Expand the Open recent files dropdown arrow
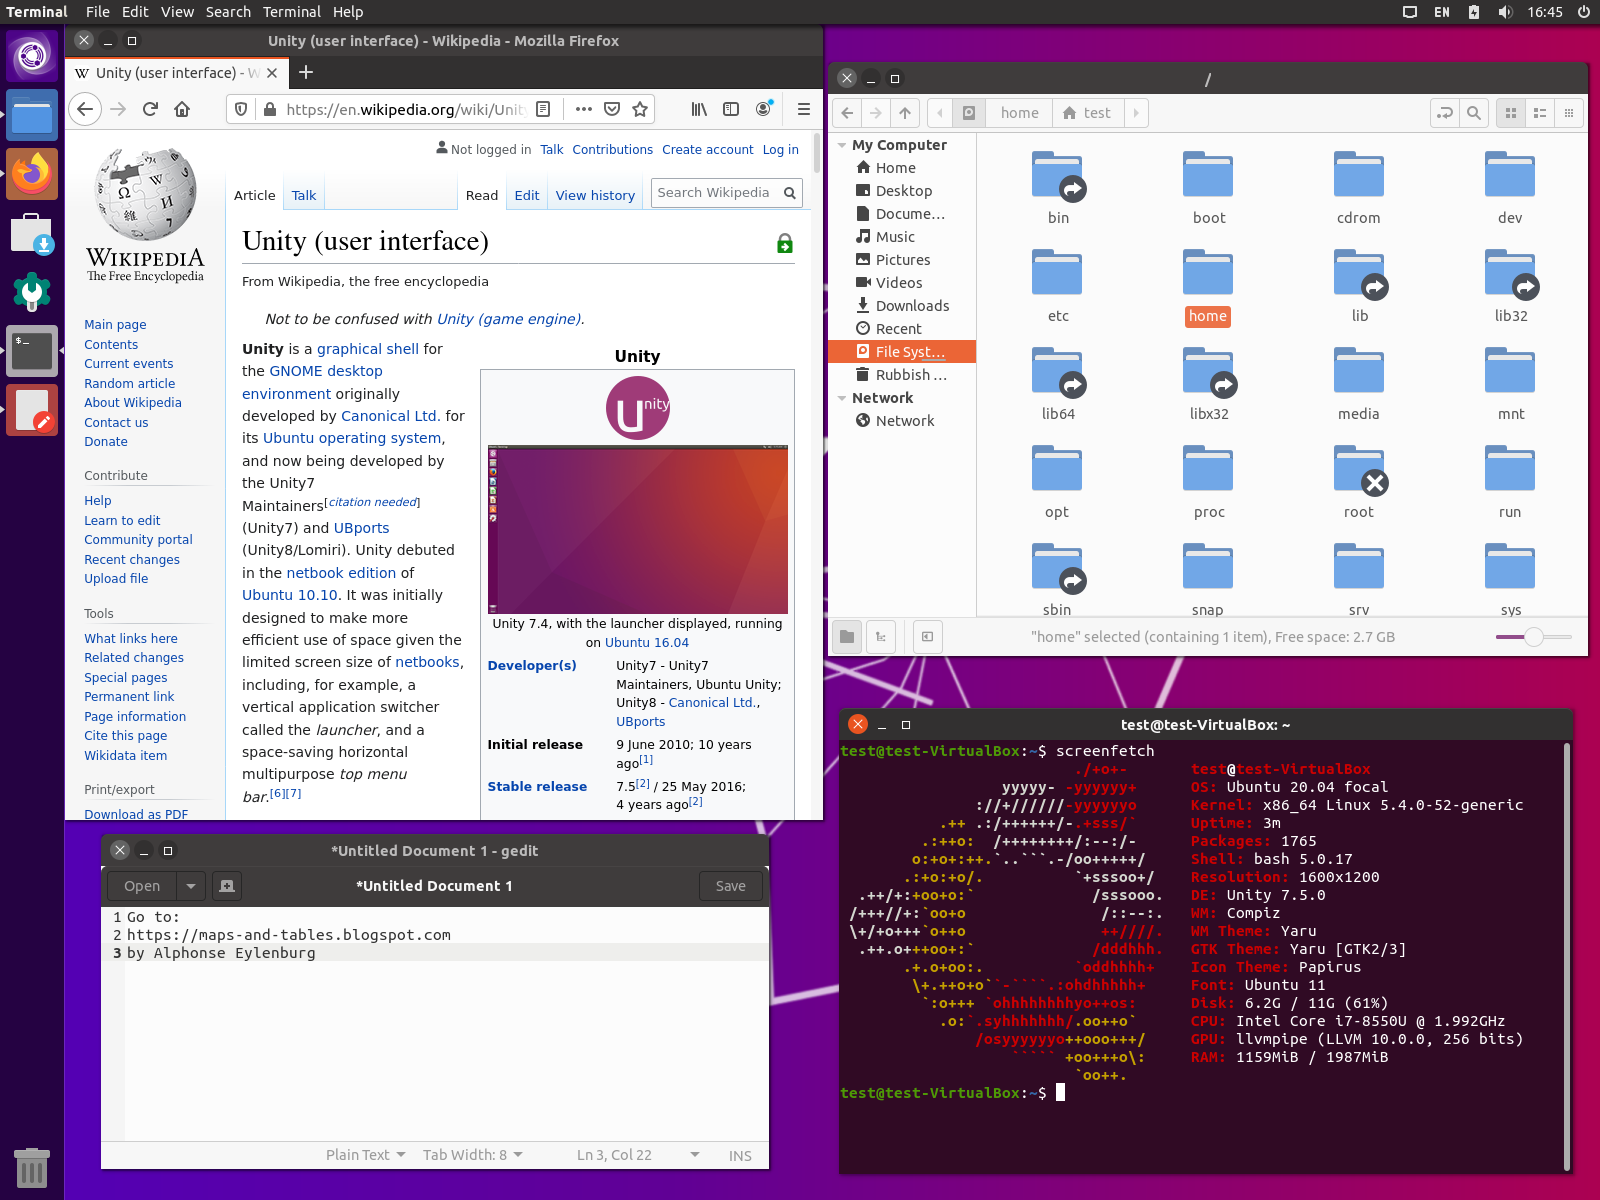Screen dimensions: 1600x1200 coord(191,886)
